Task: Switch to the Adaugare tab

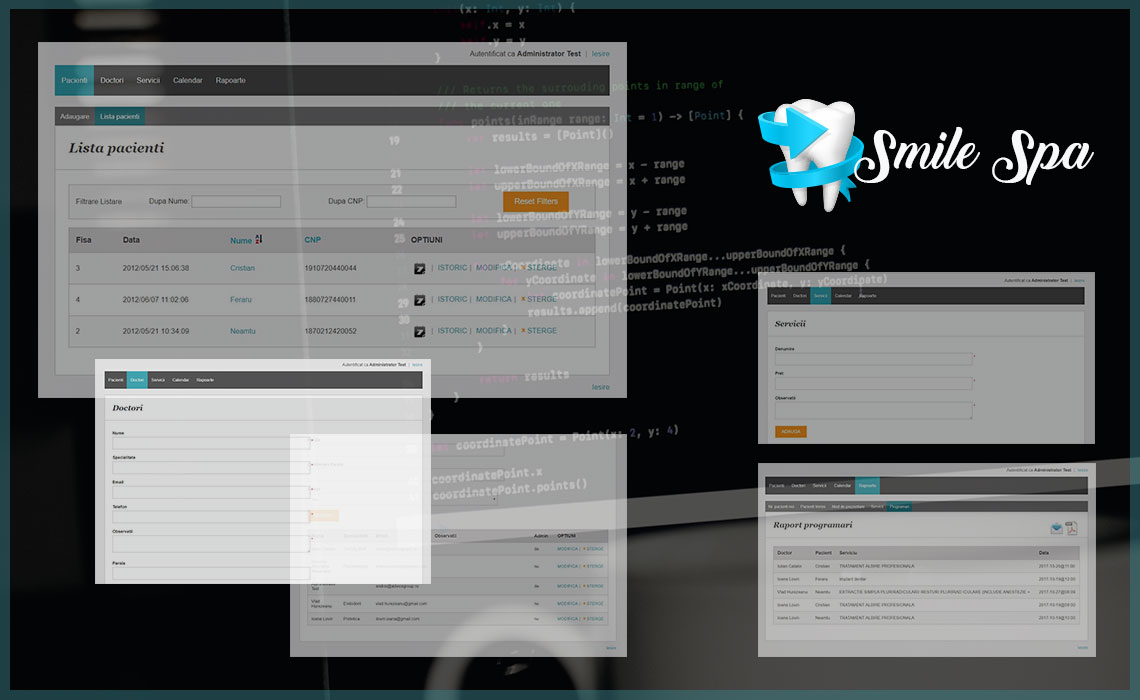Action: pyautogui.click(x=75, y=117)
